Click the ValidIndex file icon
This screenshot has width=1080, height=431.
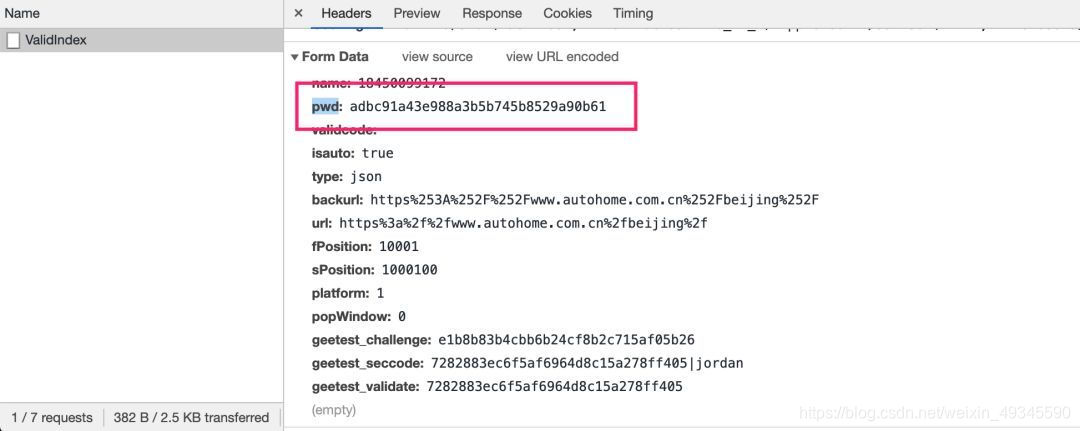(x=12, y=41)
